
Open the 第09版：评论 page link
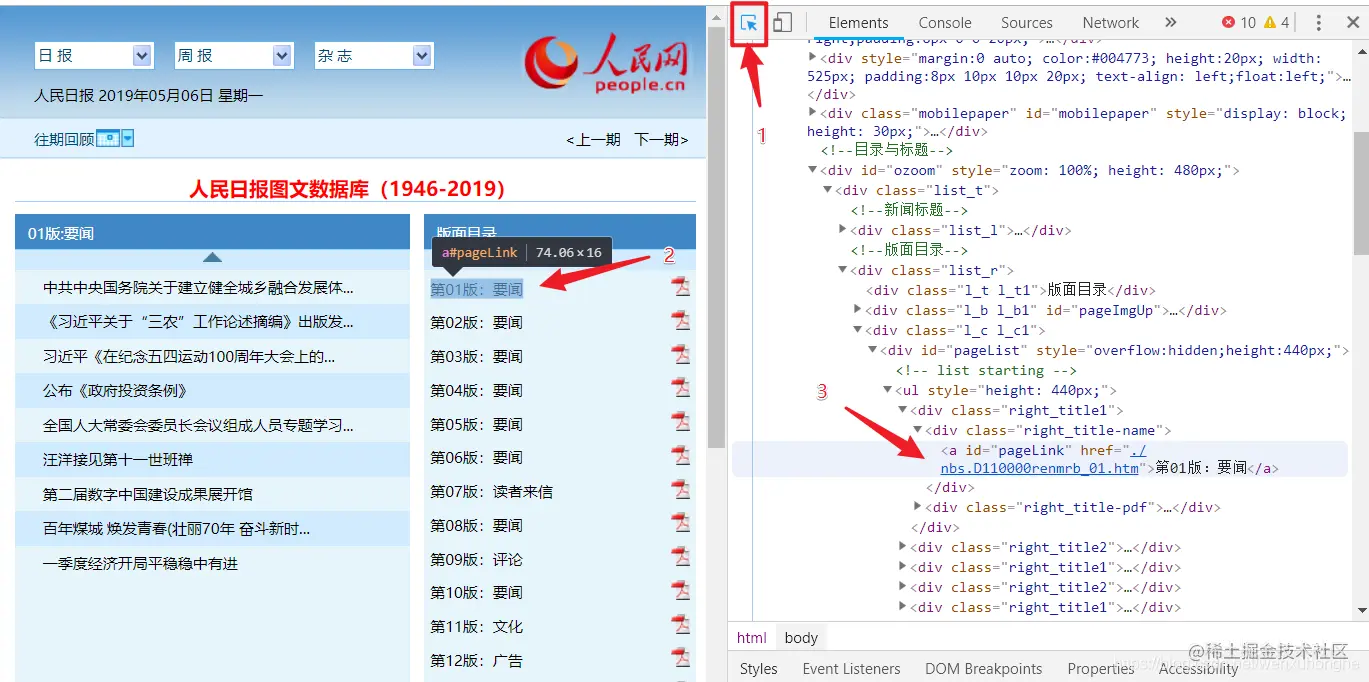[x=476, y=559]
